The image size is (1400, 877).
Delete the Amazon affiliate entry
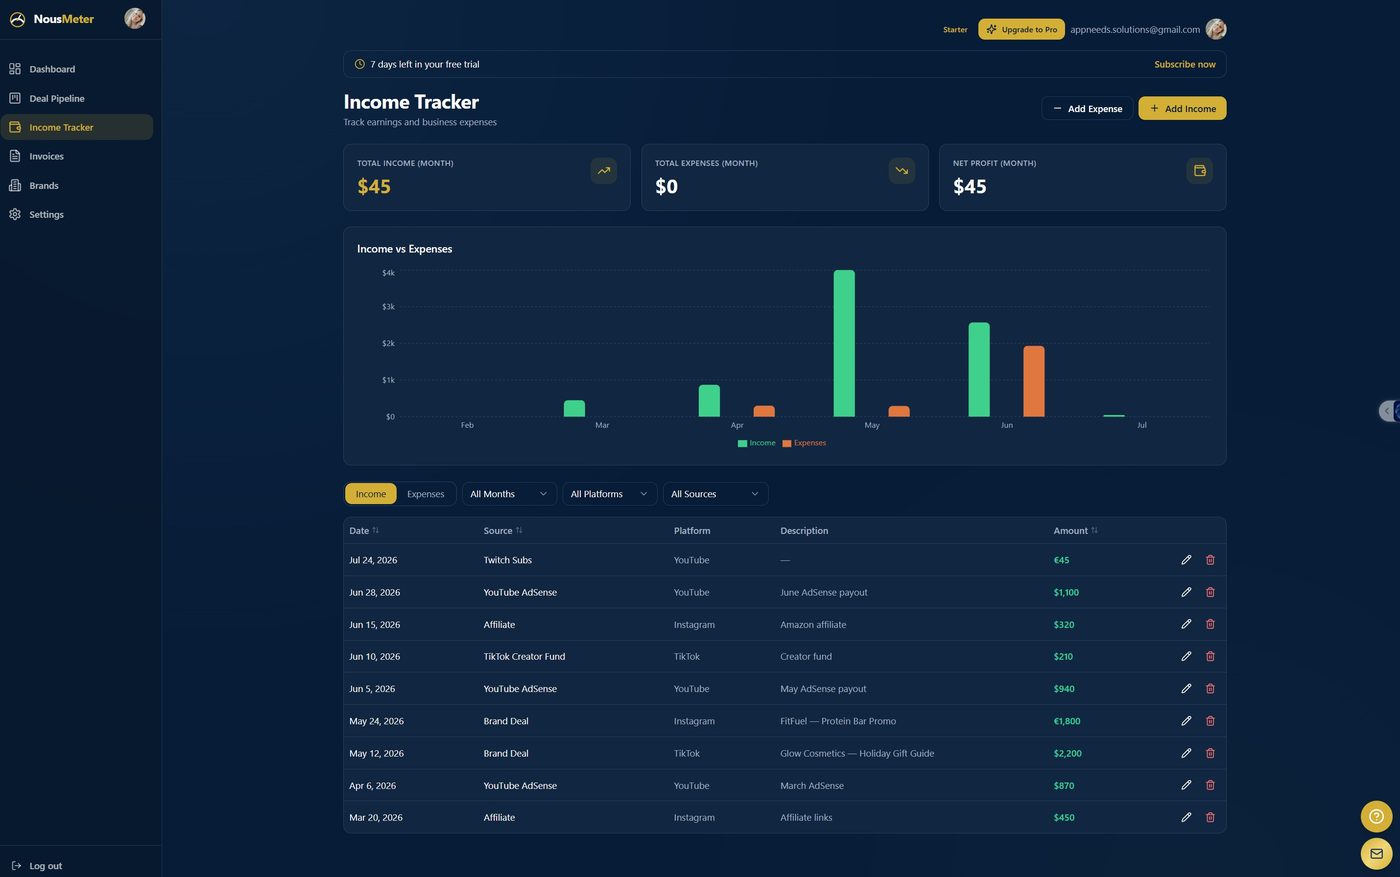tap(1210, 624)
